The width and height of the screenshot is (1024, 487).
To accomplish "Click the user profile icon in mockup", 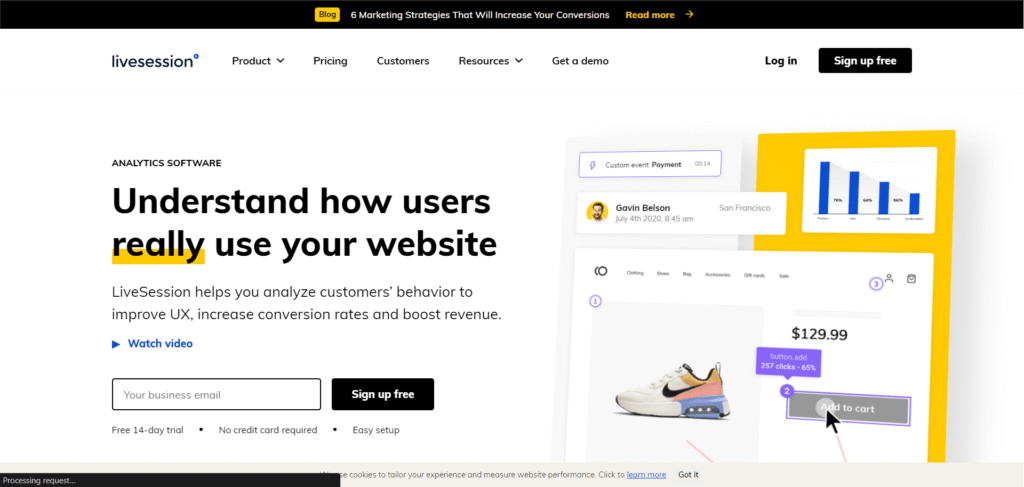I will [x=889, y=279].
